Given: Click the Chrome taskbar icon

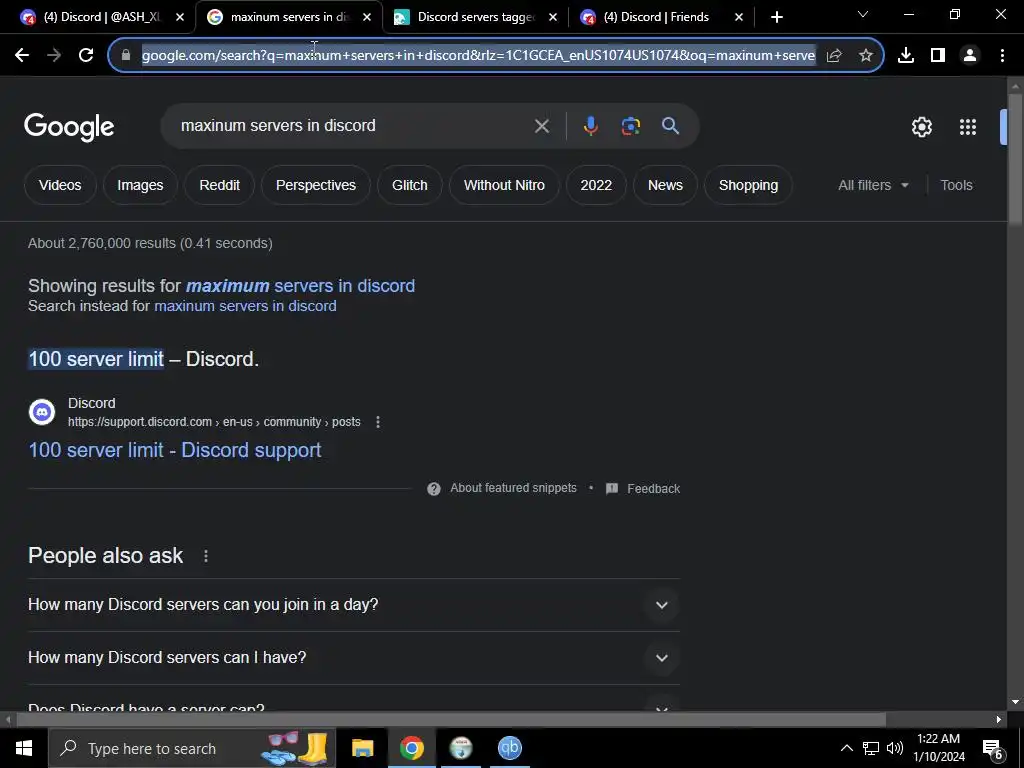Looking at the screenshot, I should 411,748.
